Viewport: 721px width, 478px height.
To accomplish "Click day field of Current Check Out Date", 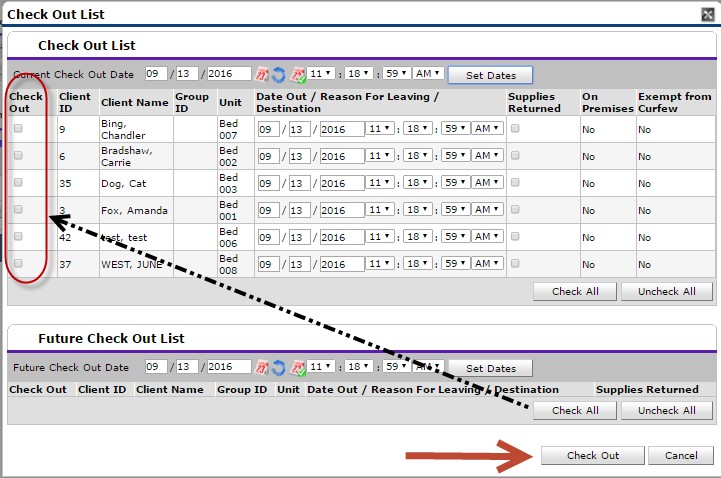I will pos(187,74).
